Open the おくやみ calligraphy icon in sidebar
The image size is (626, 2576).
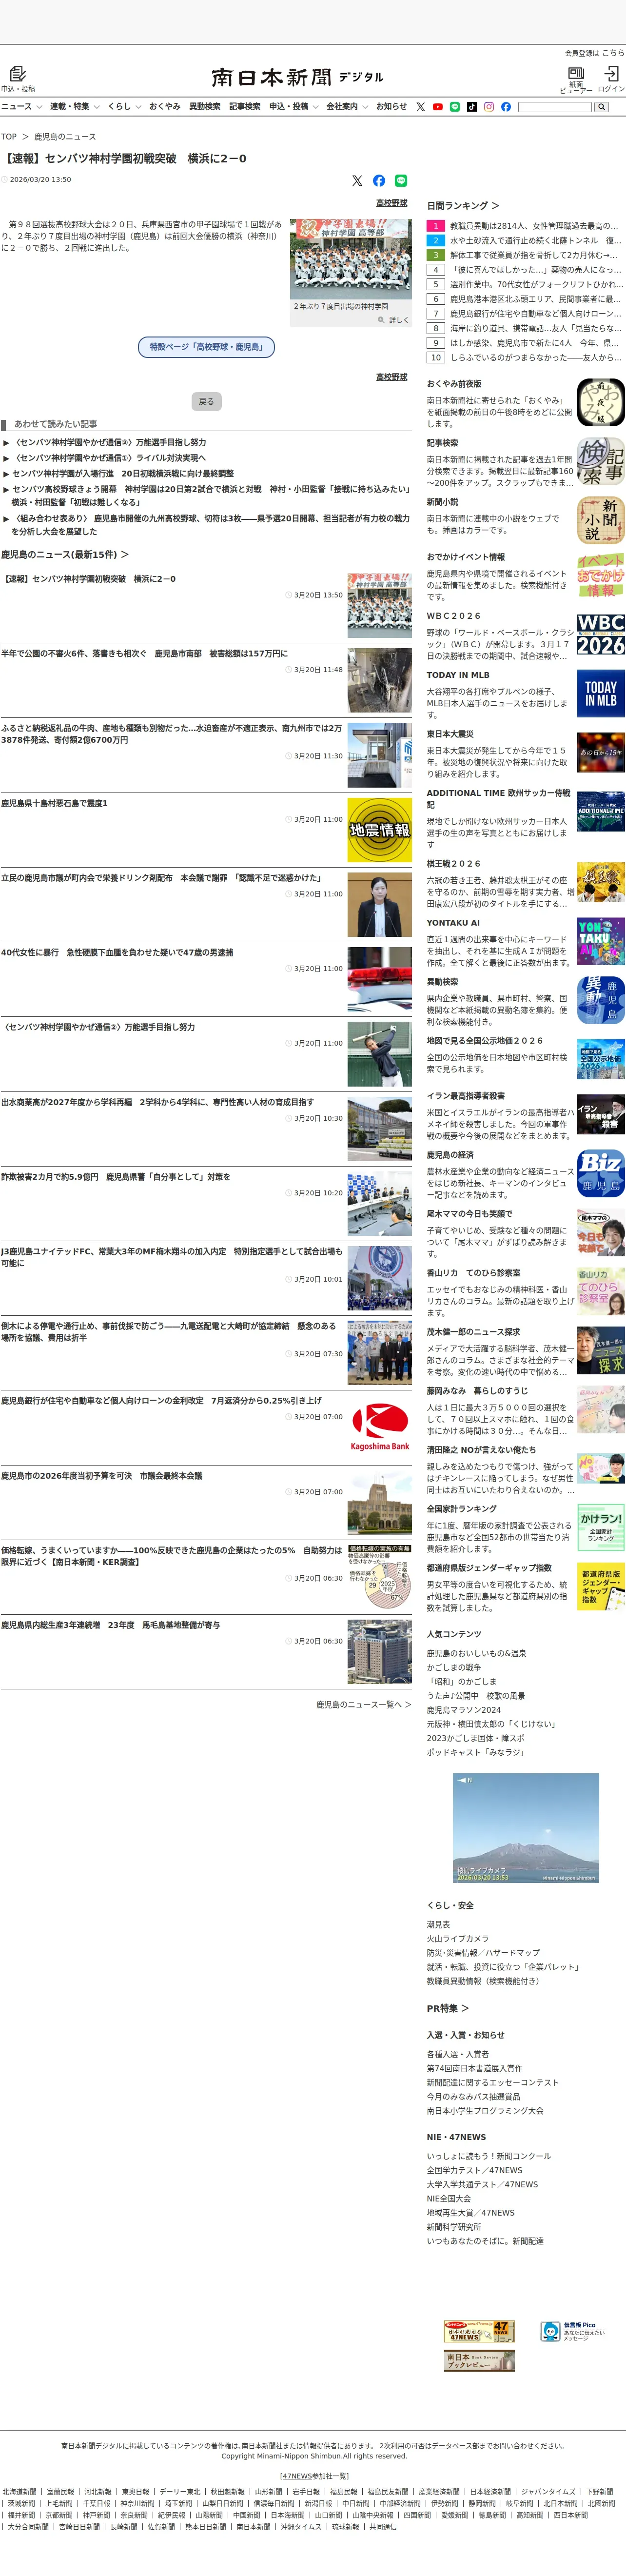click(601, 403)
